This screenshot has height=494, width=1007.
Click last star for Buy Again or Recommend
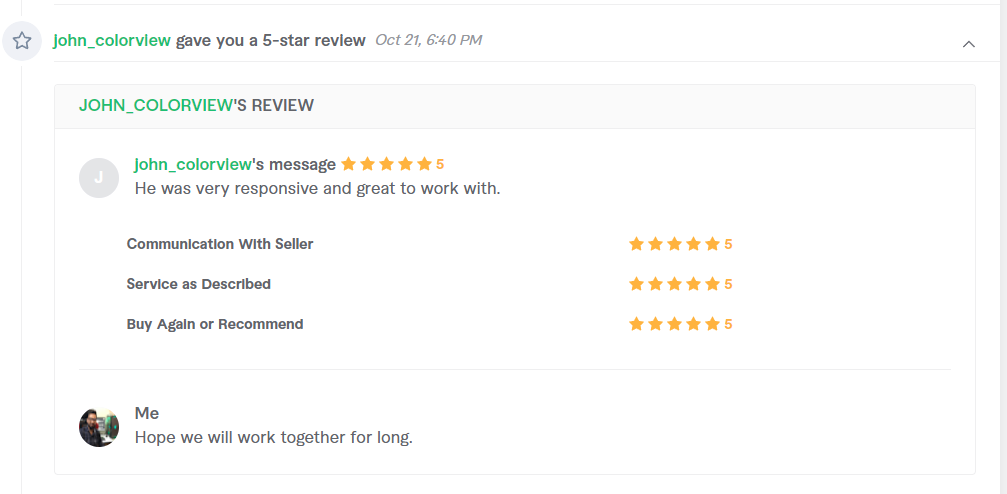click(x=712, y=324)
